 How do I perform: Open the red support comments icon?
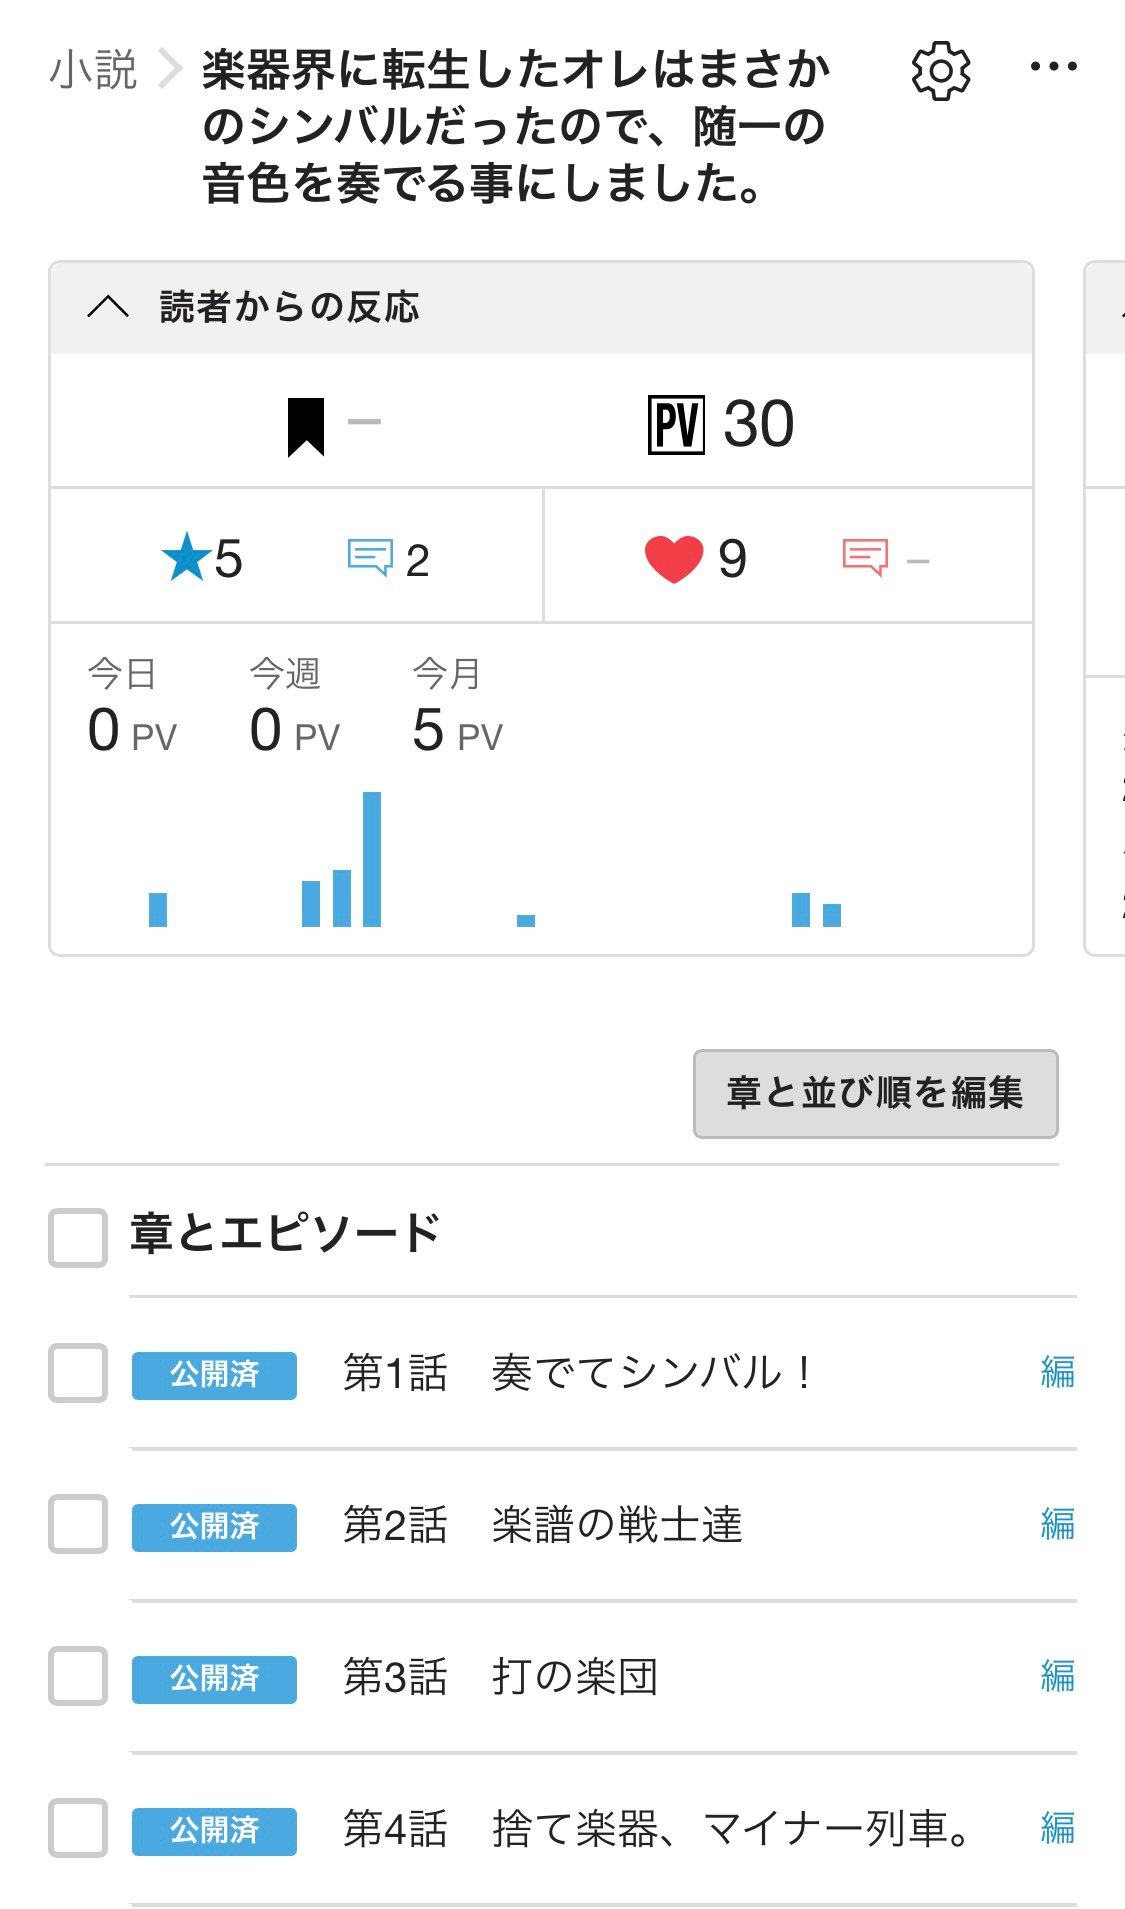865,558
